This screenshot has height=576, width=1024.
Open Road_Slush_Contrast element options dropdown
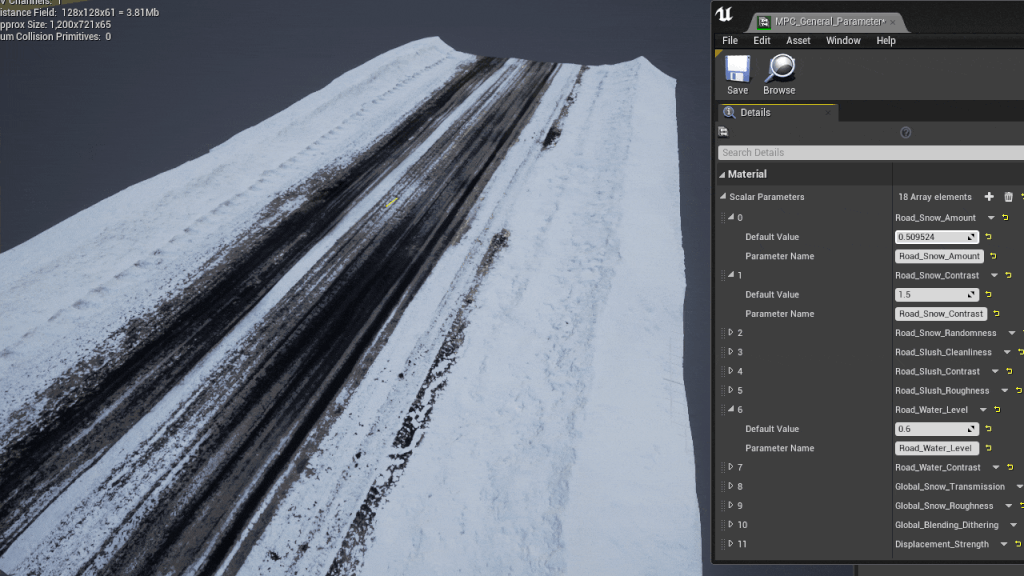click(x=995, y=372)
